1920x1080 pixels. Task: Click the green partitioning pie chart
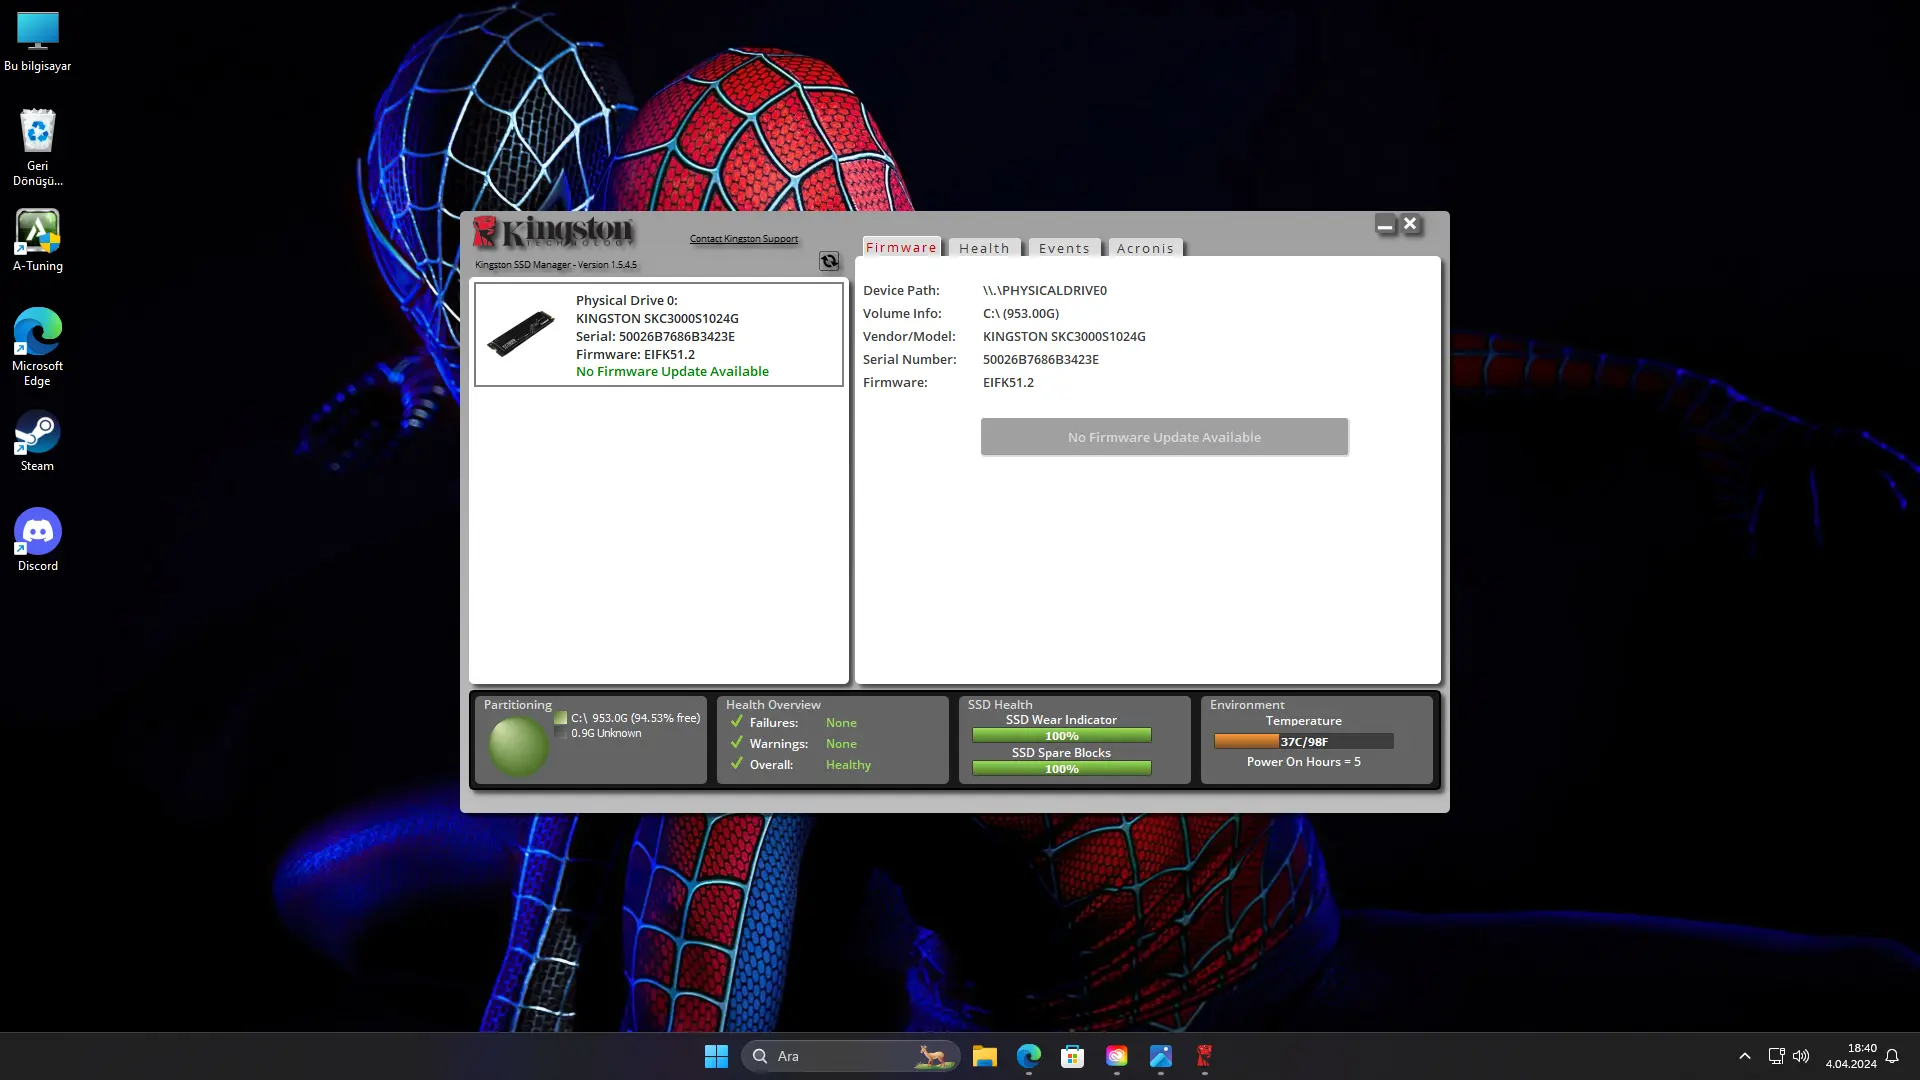[x=518, y=746]
